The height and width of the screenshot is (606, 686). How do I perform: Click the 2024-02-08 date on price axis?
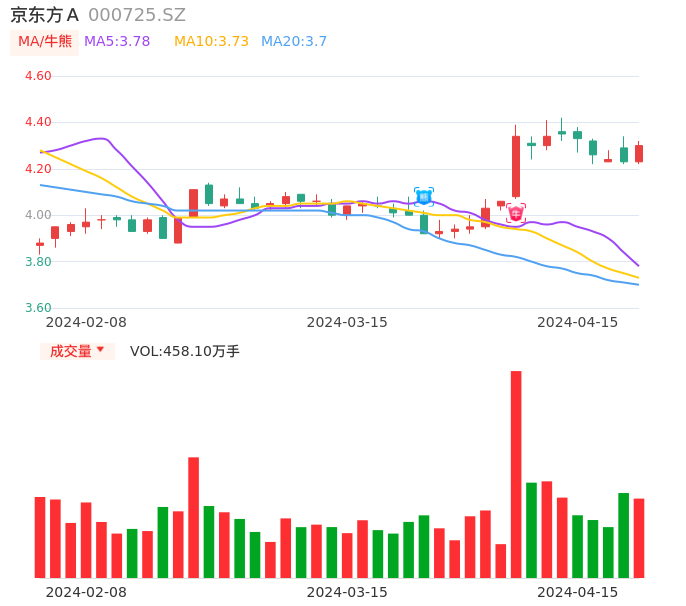86,322
